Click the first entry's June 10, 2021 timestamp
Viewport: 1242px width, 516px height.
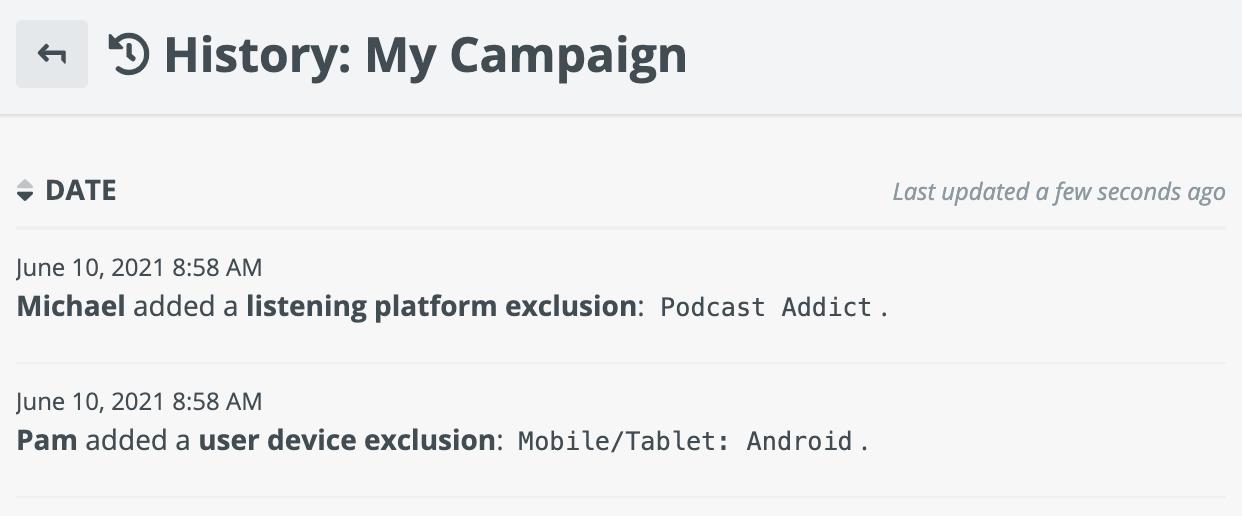click(139, 268)
